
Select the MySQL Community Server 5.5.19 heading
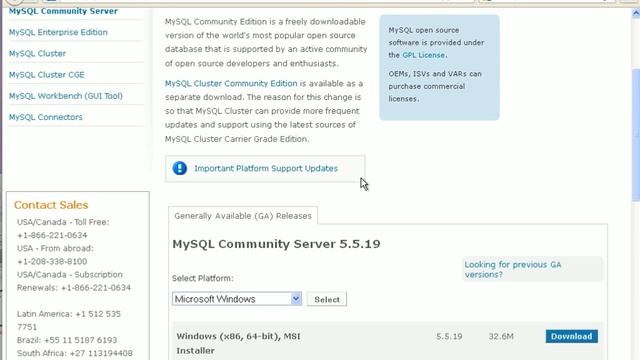tap(276, 244)
